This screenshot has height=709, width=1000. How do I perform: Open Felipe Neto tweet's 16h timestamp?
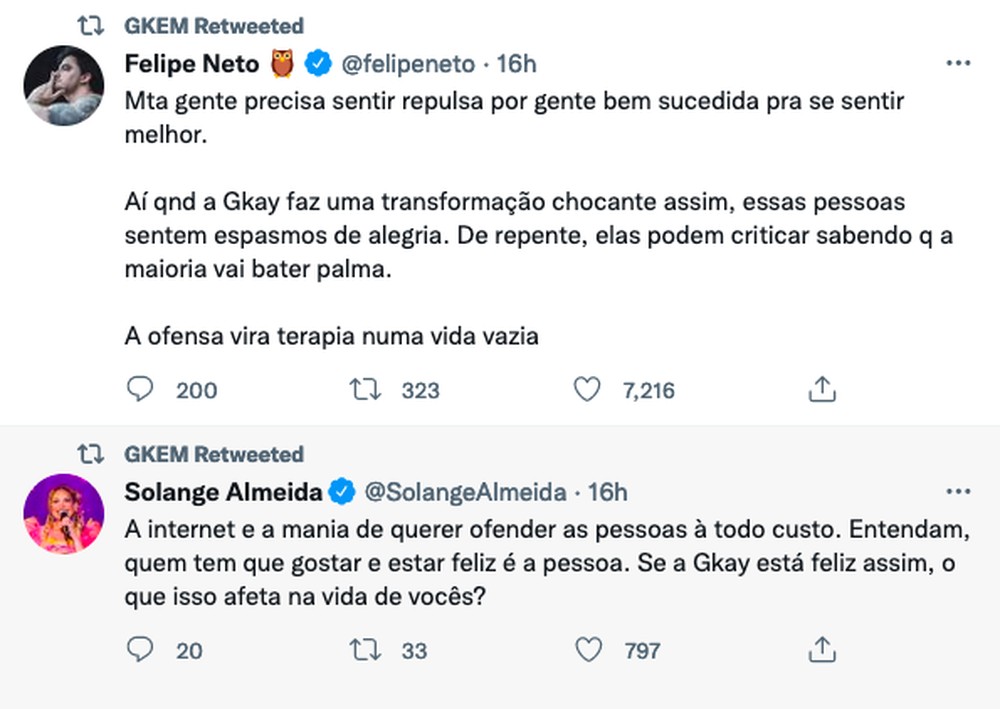517,65
